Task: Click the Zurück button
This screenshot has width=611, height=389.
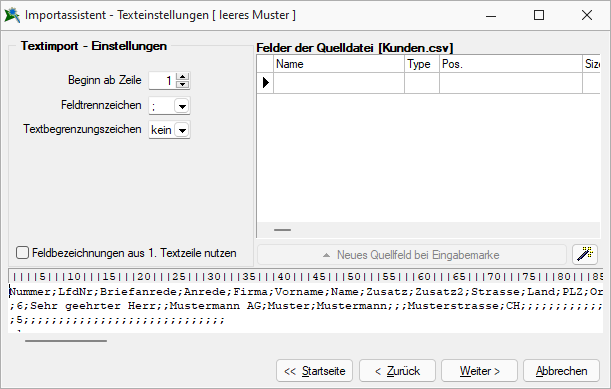Action: pos(397,371)
